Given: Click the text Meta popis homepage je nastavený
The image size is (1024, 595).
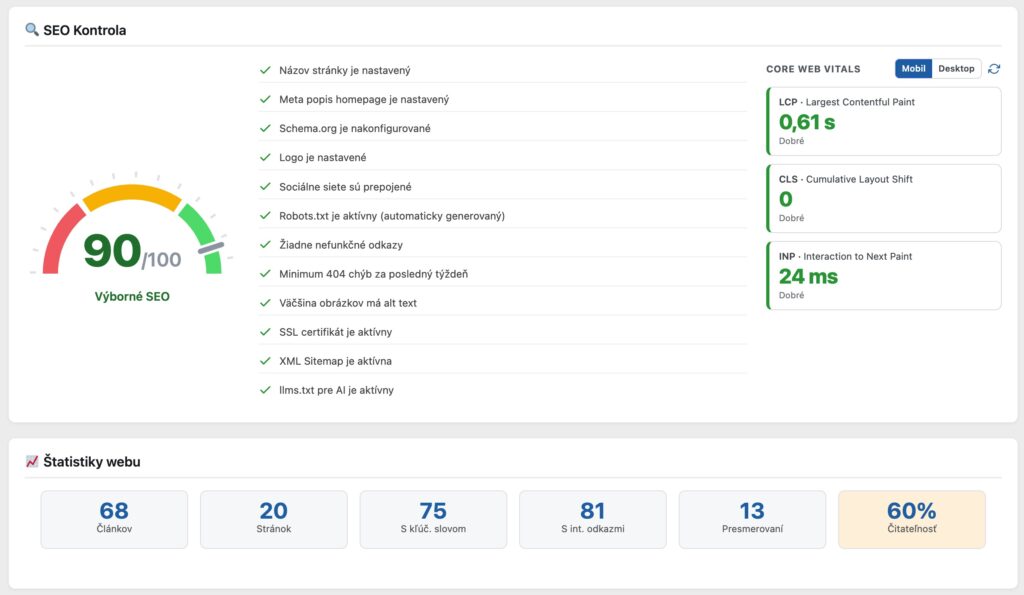Looking at the screenshot, I should point(364,99).
